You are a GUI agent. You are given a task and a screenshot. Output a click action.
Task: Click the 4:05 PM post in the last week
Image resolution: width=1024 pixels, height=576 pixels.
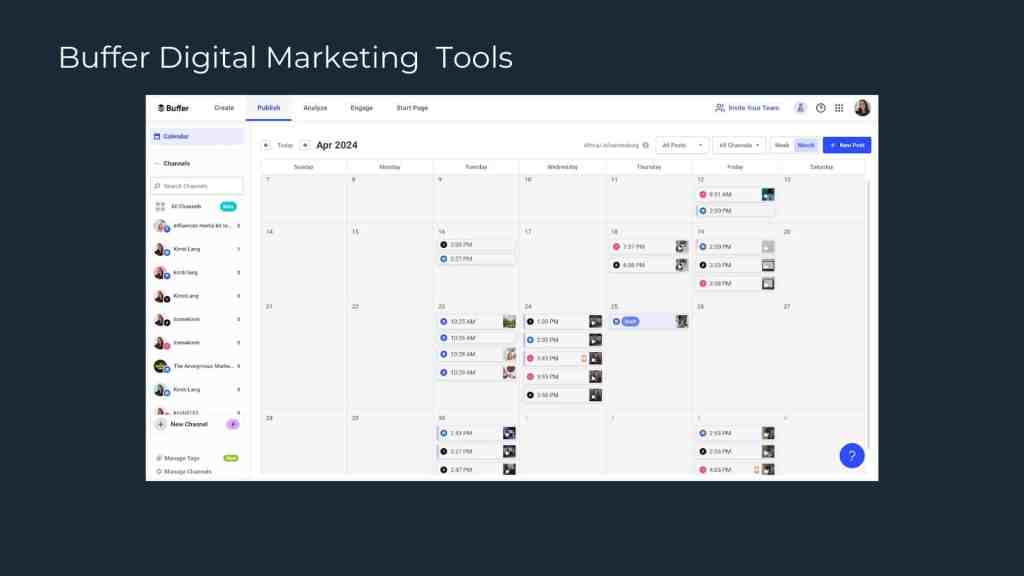click(x=735, y=470)
